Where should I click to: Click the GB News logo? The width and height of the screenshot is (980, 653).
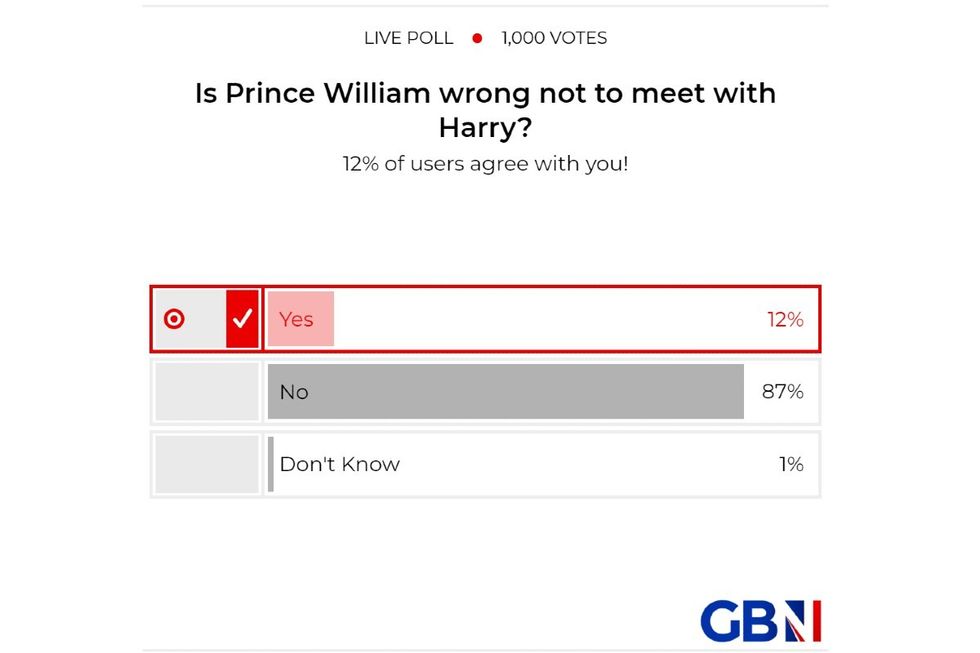click(760, 620)
